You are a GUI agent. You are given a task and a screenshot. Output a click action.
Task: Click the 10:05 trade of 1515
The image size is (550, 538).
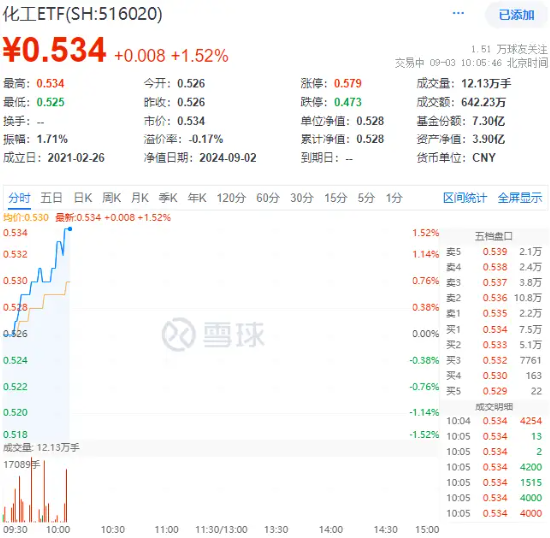point(494,483)
